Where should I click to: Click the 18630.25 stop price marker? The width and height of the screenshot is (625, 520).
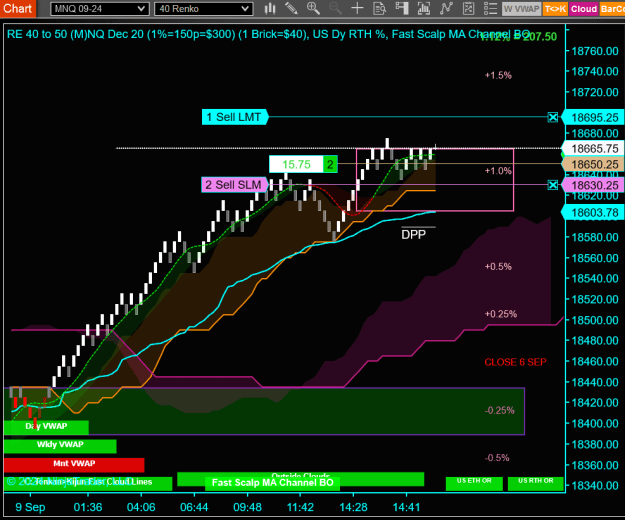coord(594,185)
